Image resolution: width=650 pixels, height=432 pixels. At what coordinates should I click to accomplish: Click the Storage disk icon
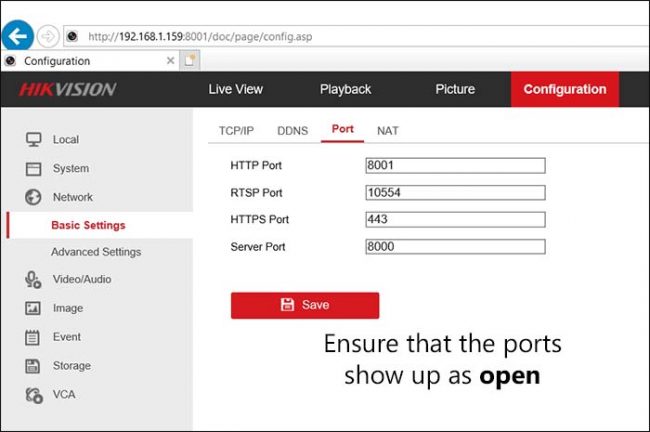coord(33,366)
